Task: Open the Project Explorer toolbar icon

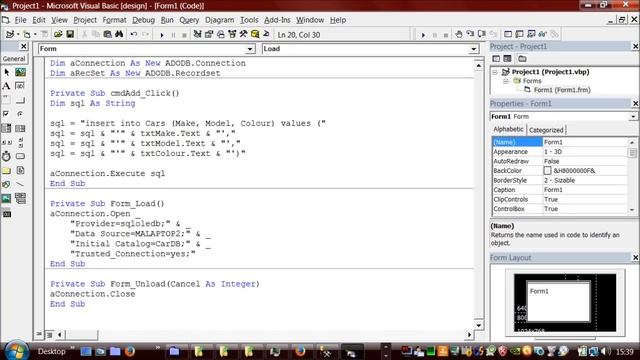Action: (x=198, y=34)
